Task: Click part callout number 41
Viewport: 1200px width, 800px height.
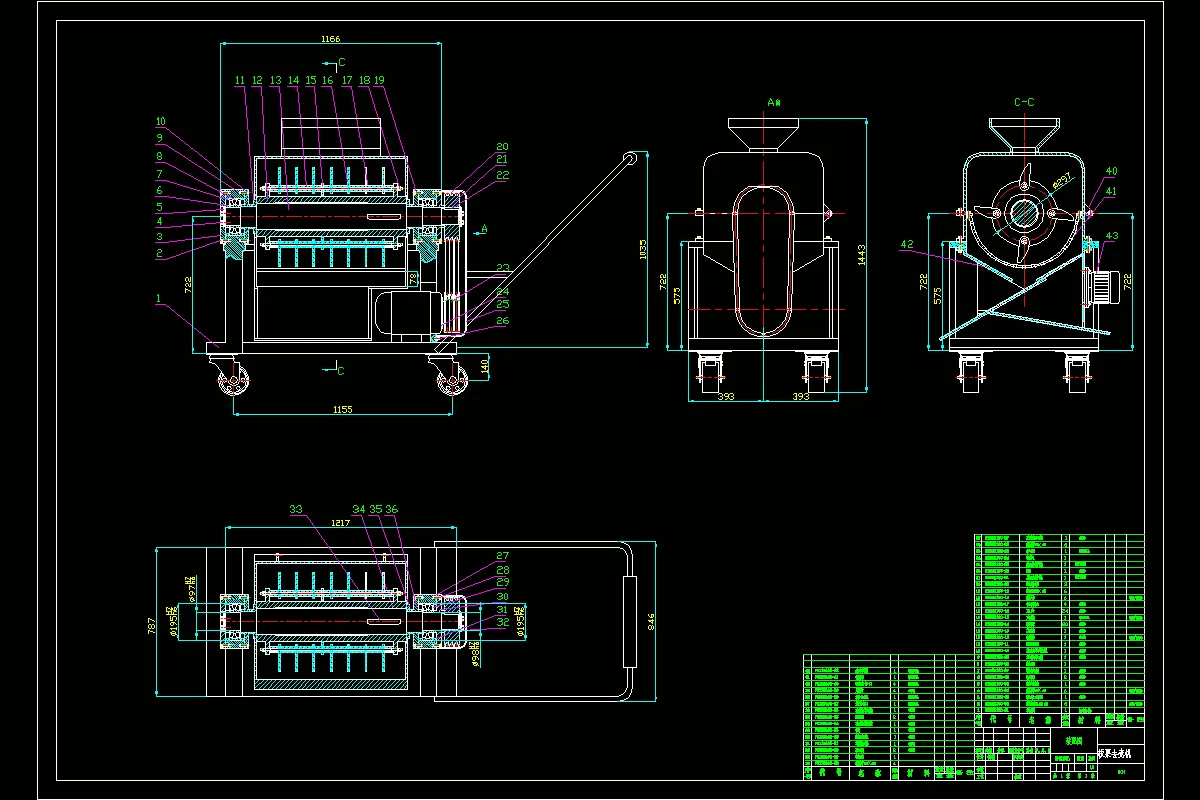Action: pyautogui.click(x=1111, y=191)
